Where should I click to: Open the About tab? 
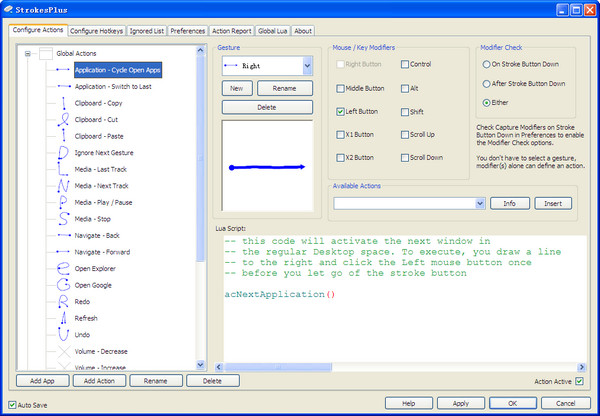[303, 31]
